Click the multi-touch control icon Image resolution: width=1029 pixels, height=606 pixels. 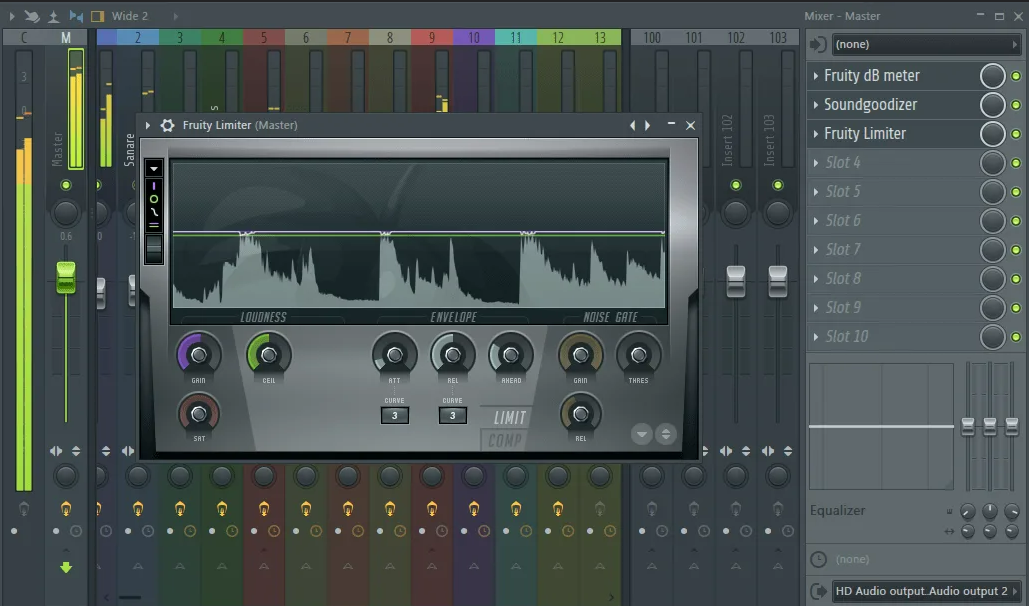[32, 16]
